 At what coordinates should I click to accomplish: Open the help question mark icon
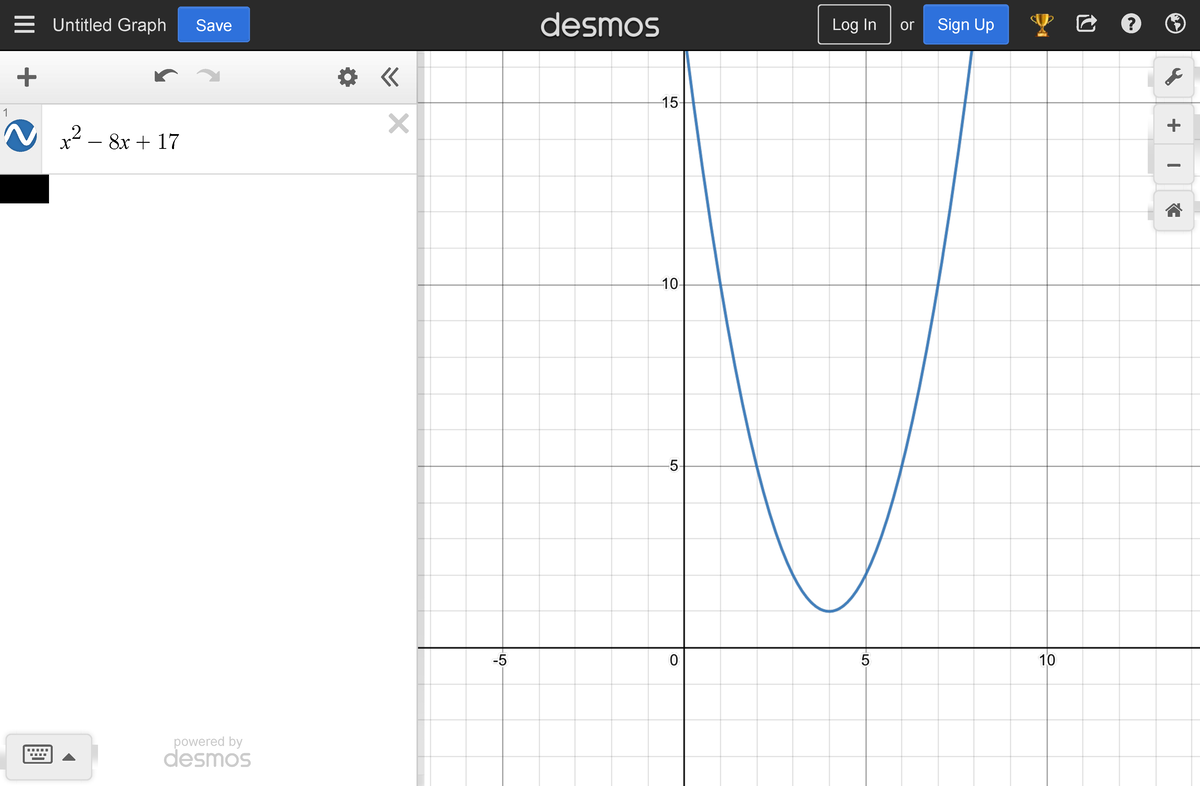click(x=1131, y=24)
